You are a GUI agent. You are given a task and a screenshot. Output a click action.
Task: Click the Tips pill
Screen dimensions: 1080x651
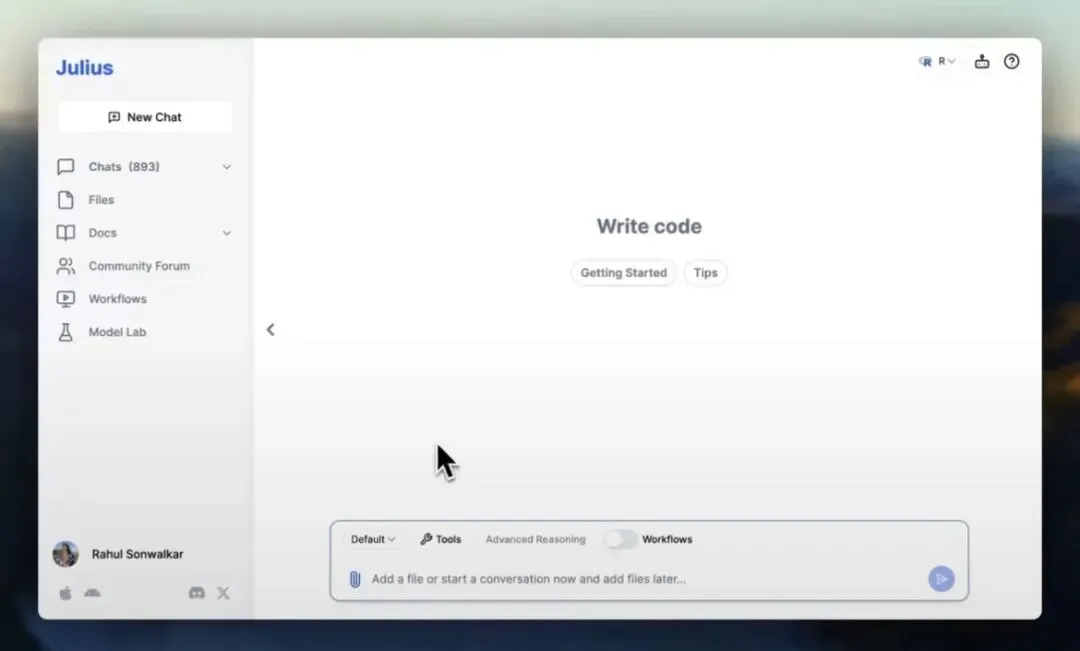pyautogui.click(x=705, y=273)
